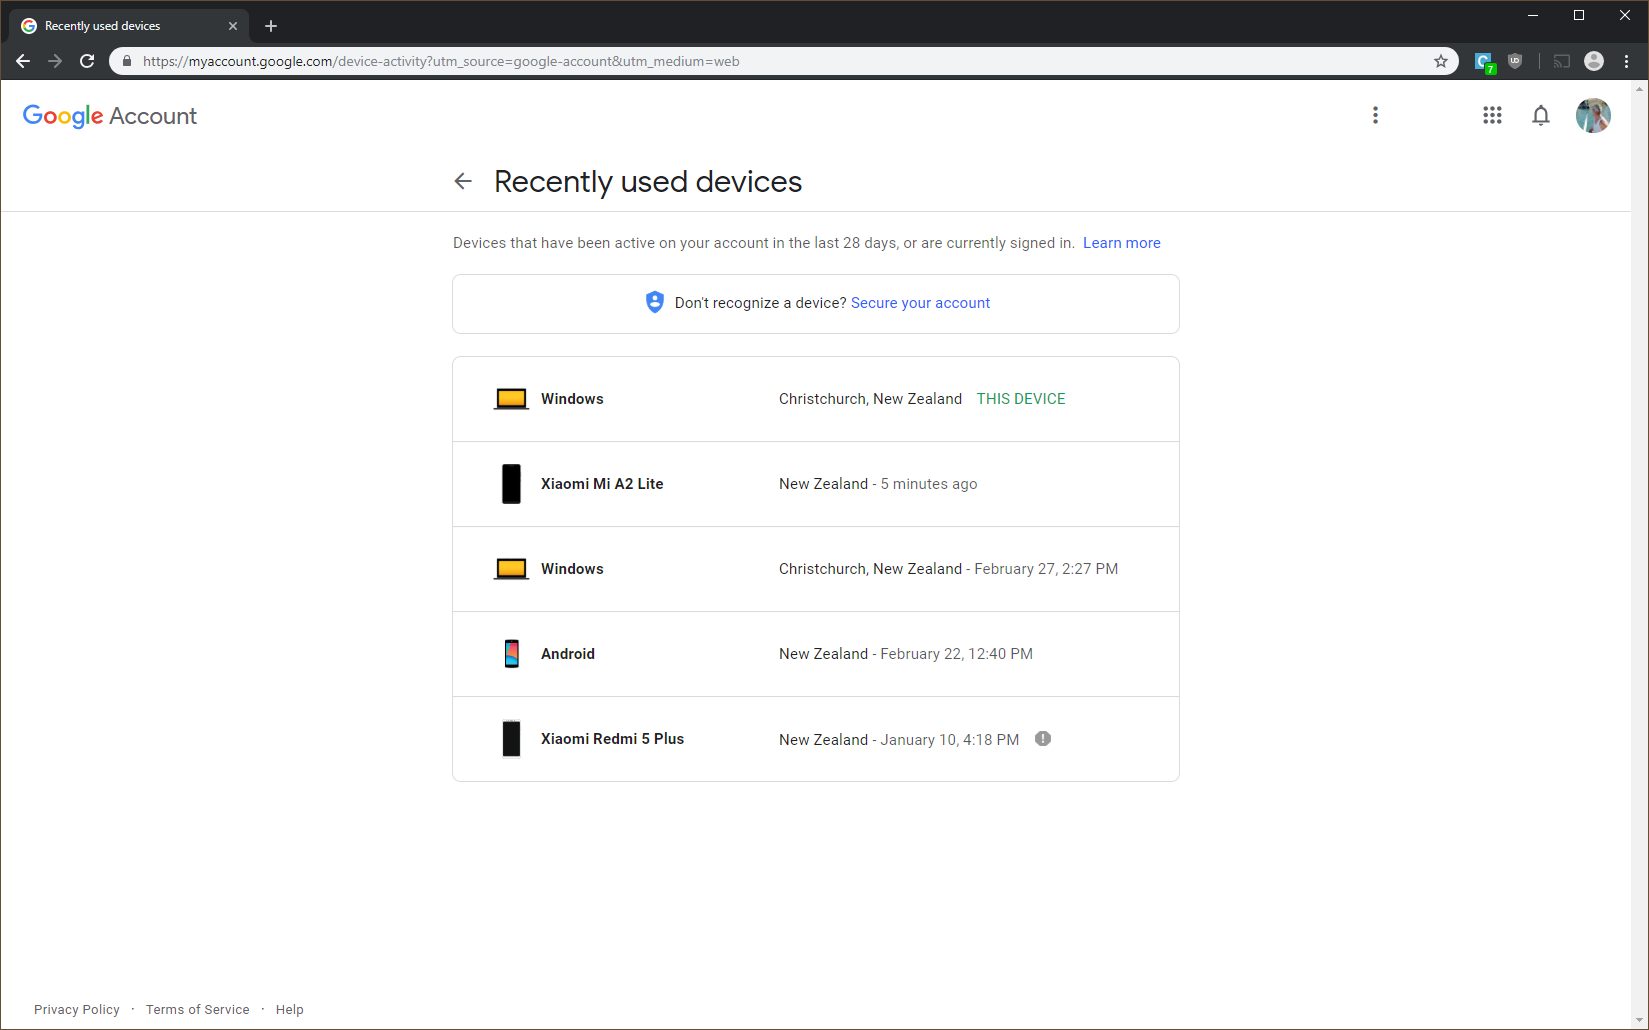Click the Google Account profile picture
Image resolution: width=1649 pixels, height=1030 pixels.
1592,116
